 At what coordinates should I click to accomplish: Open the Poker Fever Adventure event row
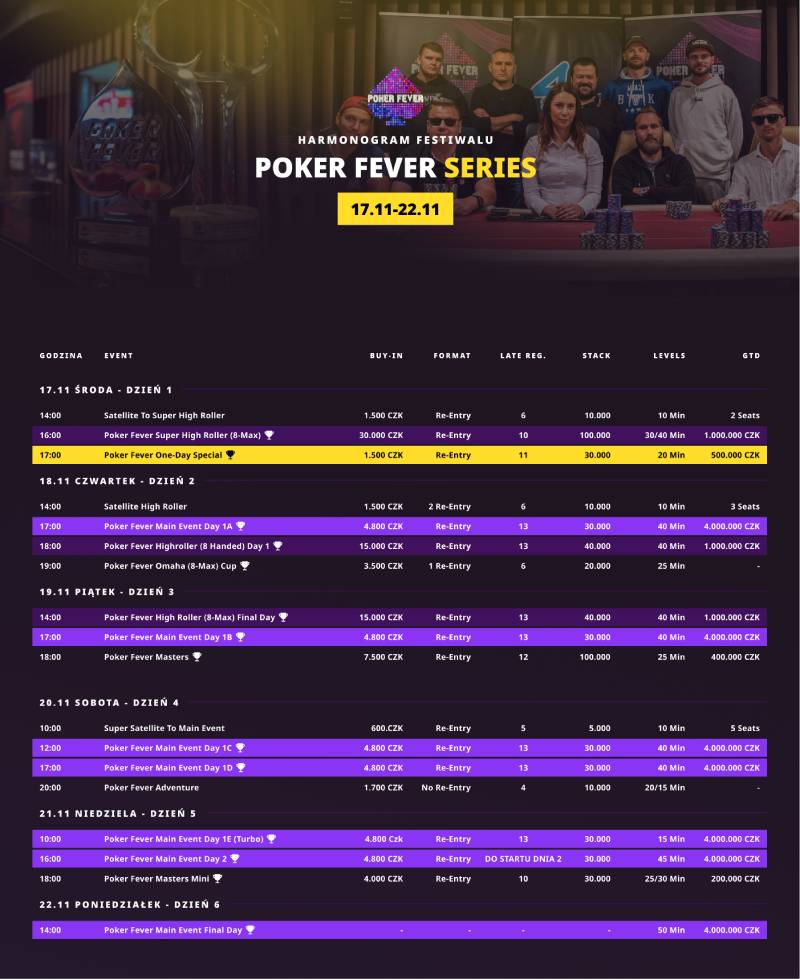click(152, 788)
